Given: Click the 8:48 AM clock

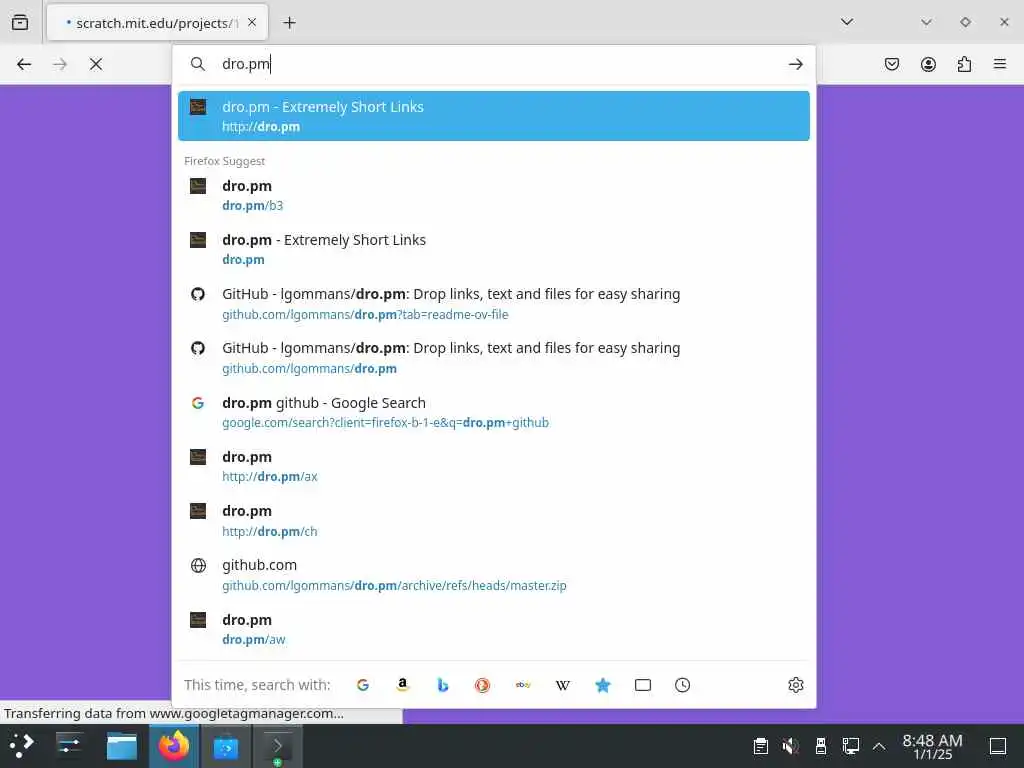Looking at the screenshot, I should 933,746.
